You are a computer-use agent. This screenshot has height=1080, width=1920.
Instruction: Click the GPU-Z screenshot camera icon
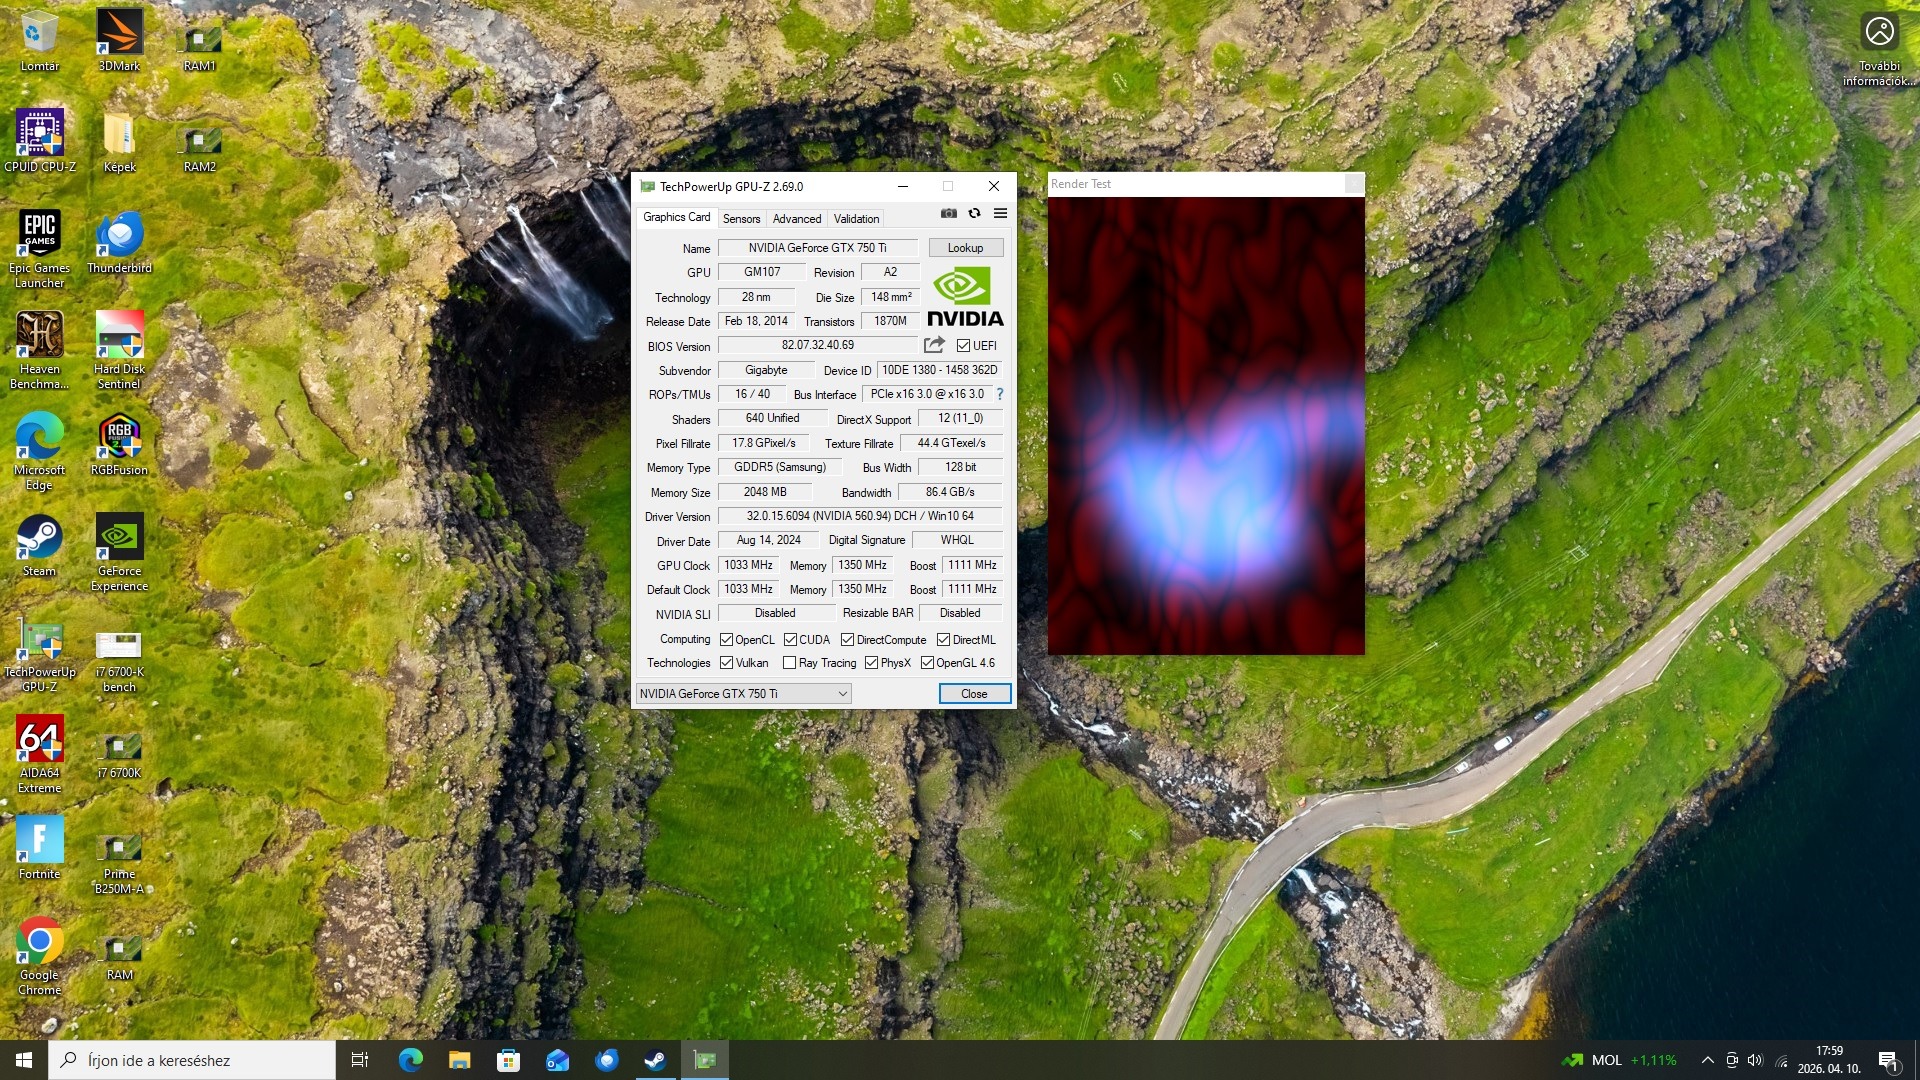948,213
